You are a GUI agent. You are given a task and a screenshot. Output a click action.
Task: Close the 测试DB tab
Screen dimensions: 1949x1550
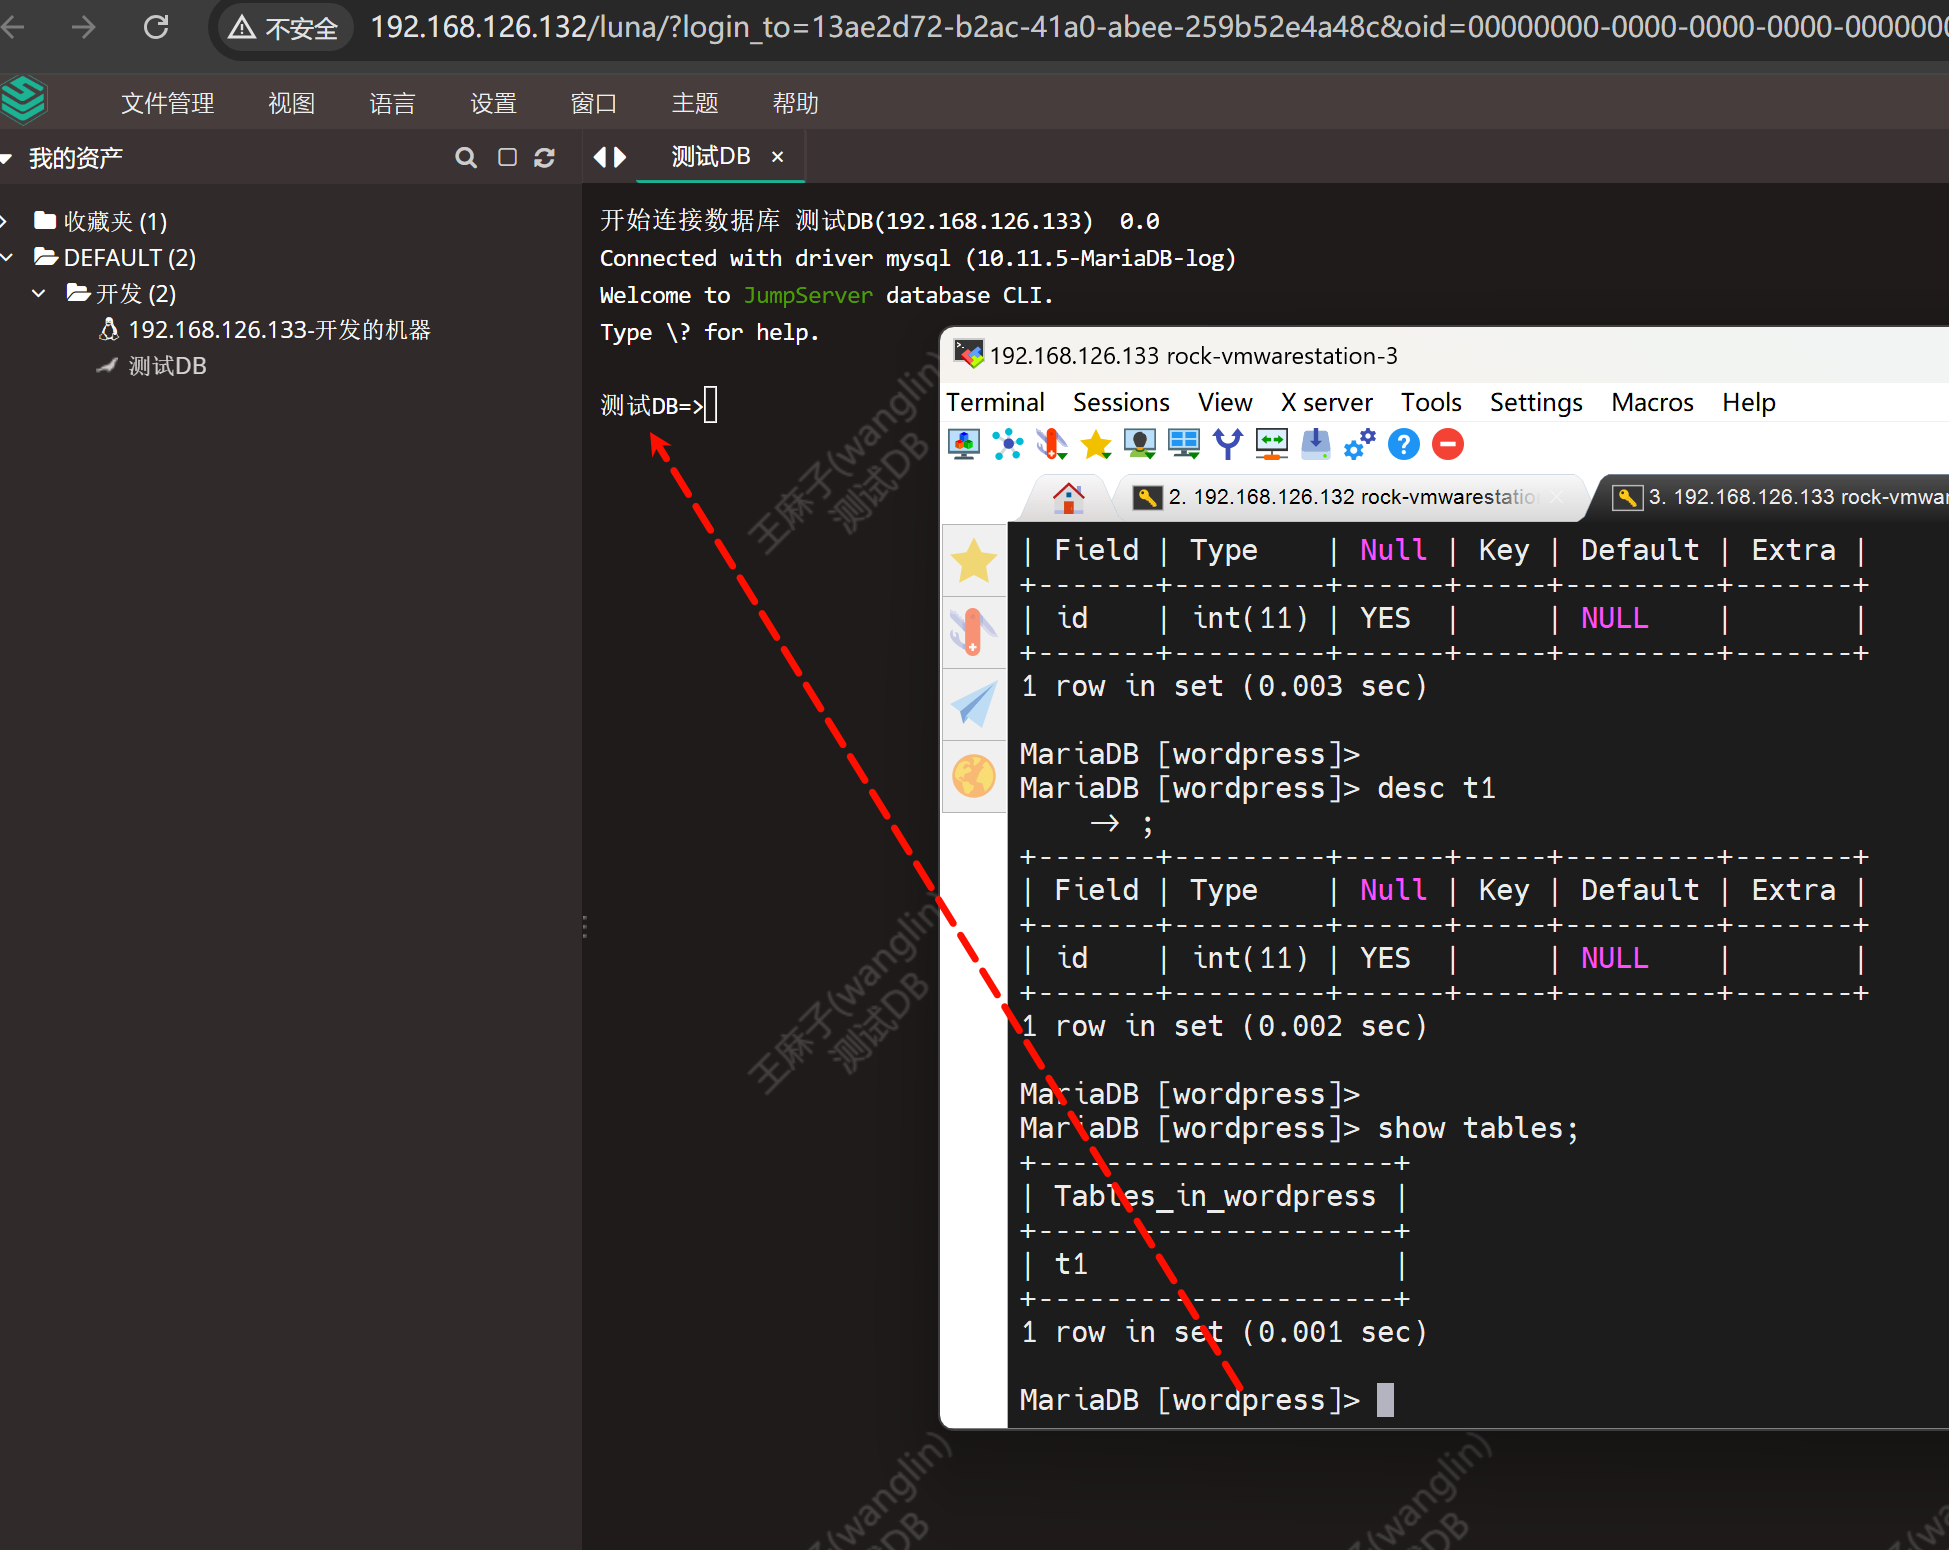click(777, 157)
